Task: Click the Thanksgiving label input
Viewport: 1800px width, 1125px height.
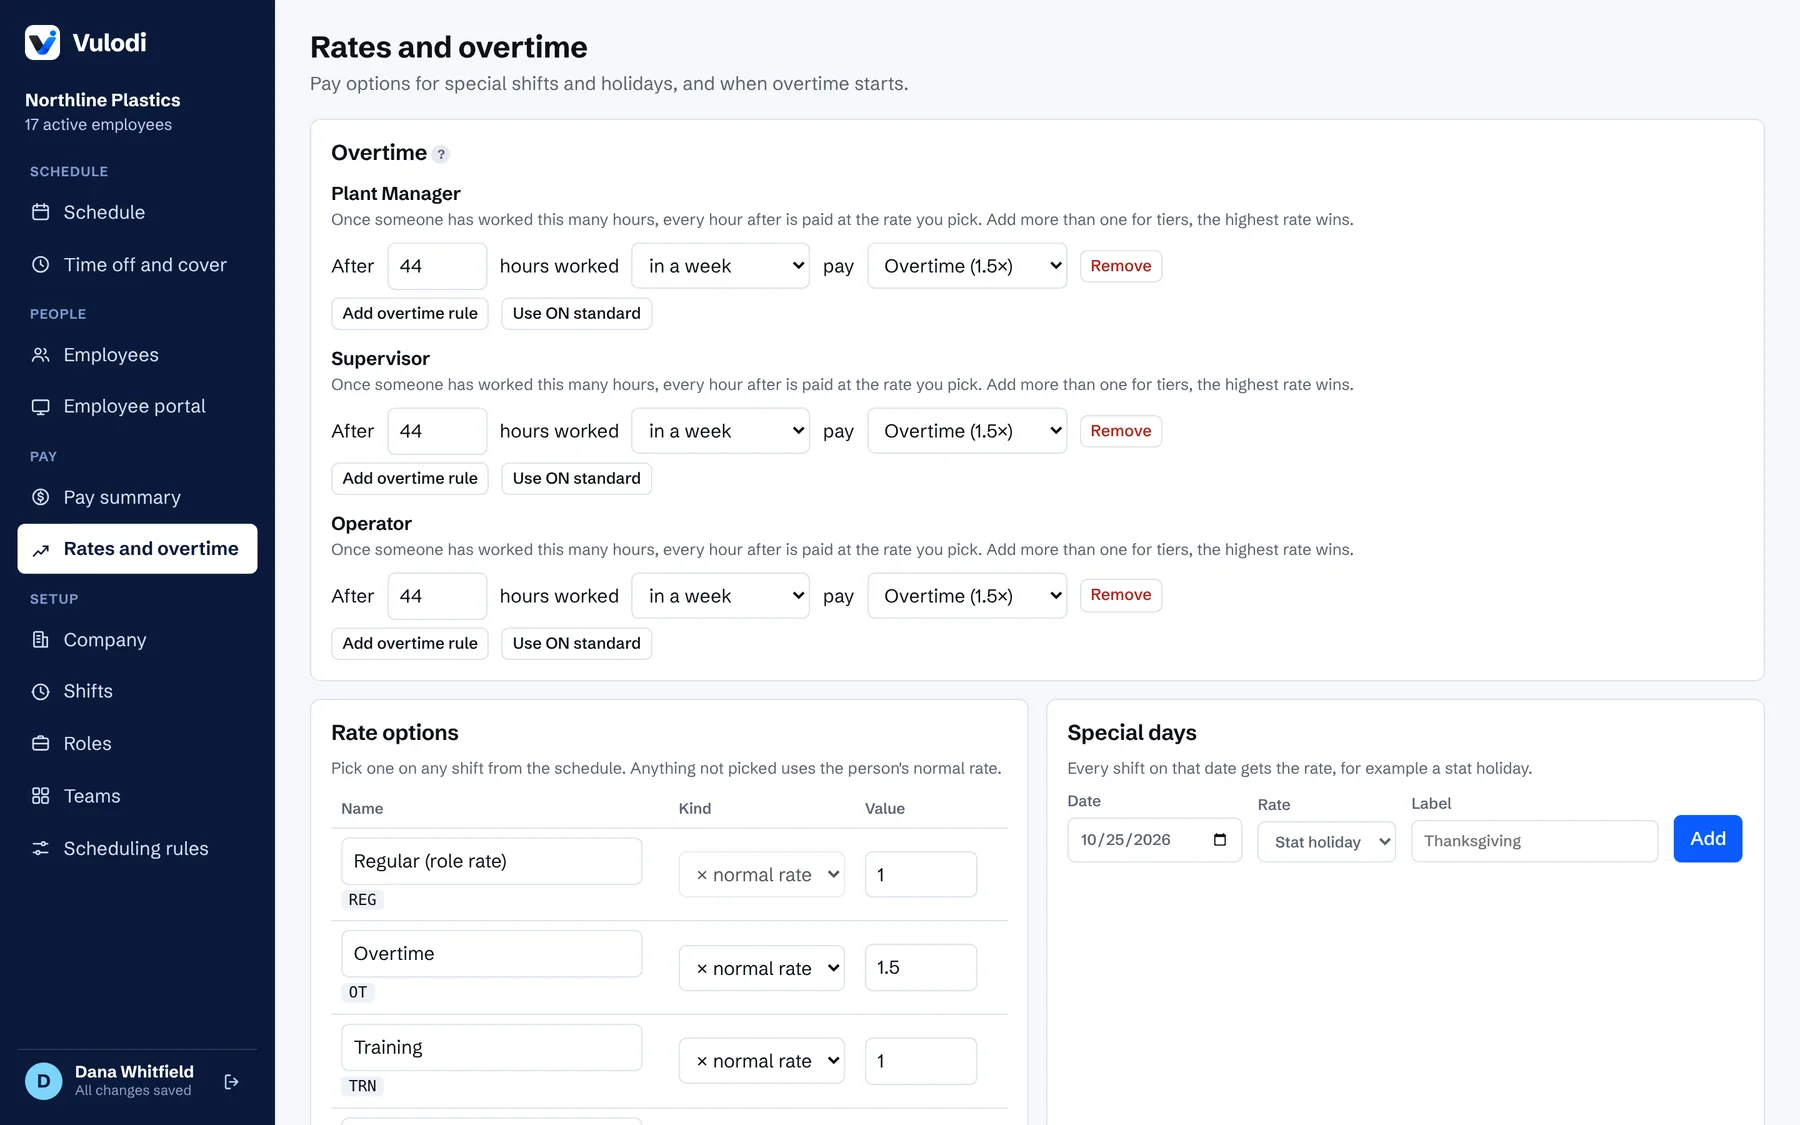Action: pyautogui.click(x=1535, y=842)
